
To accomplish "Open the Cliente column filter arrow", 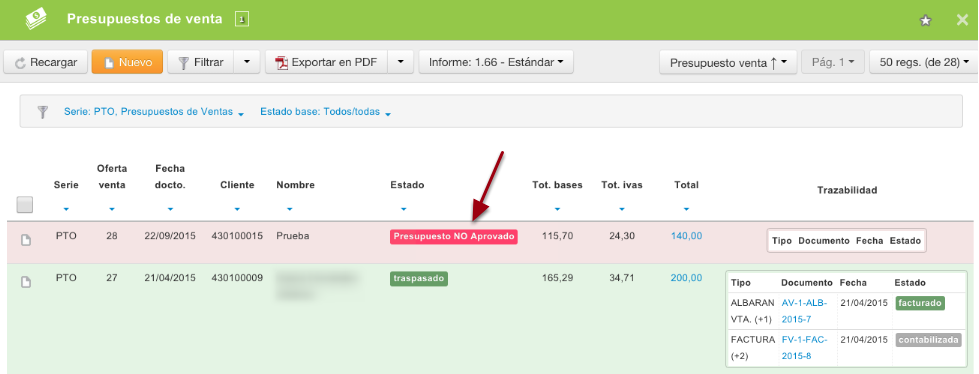I will [237, 209].
